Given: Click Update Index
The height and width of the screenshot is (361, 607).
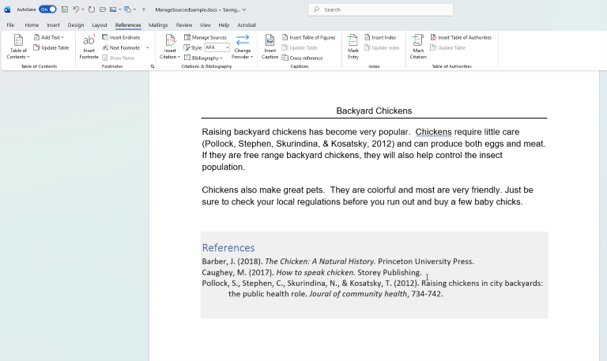Looking at the screenshot, I should point(382,48).
